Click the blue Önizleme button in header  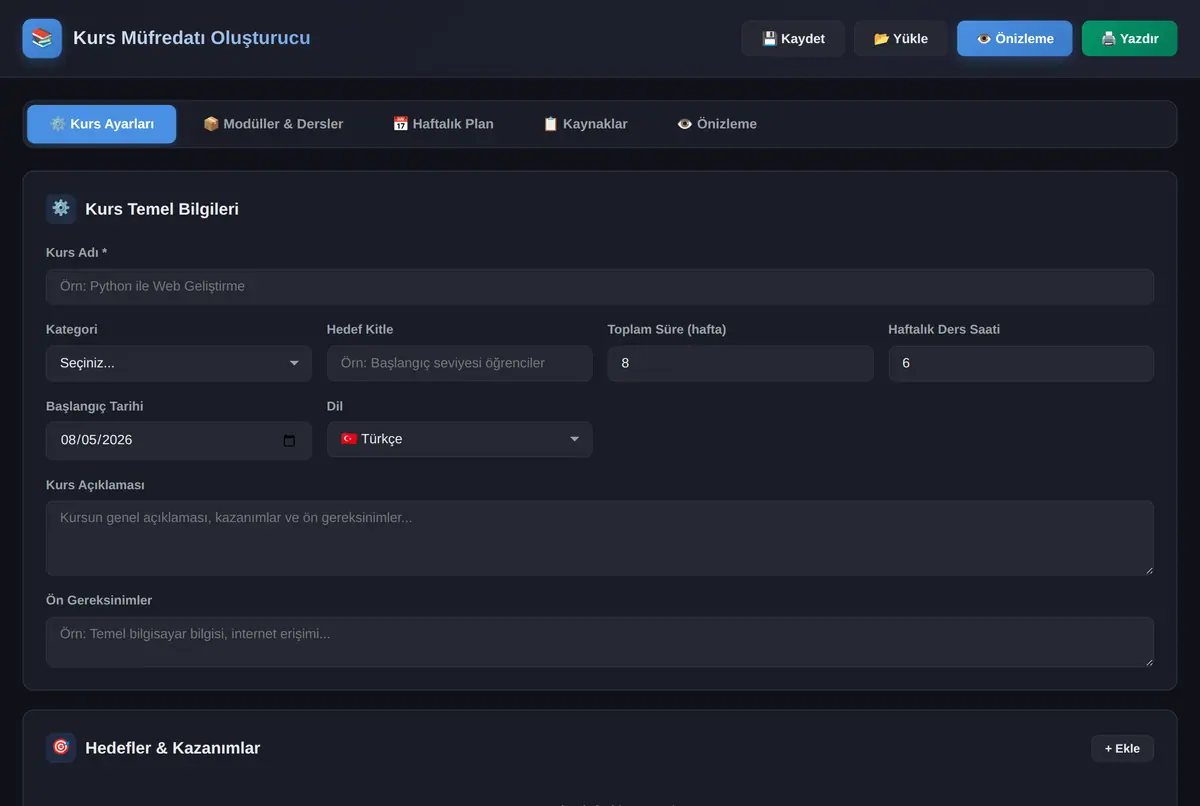point(1014,39)
